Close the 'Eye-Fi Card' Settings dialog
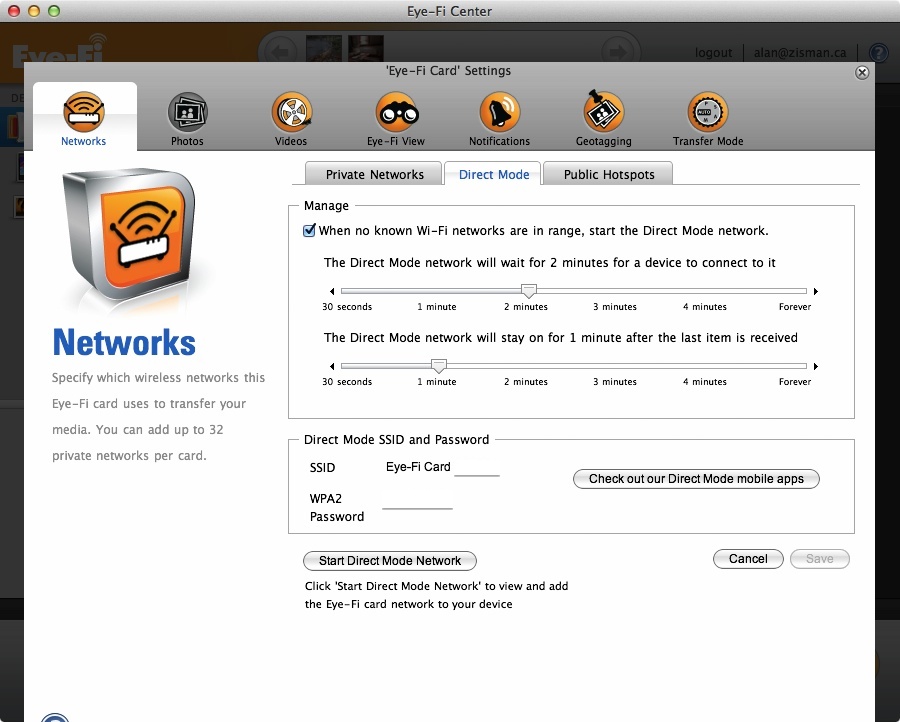 (x=862, y=72)
